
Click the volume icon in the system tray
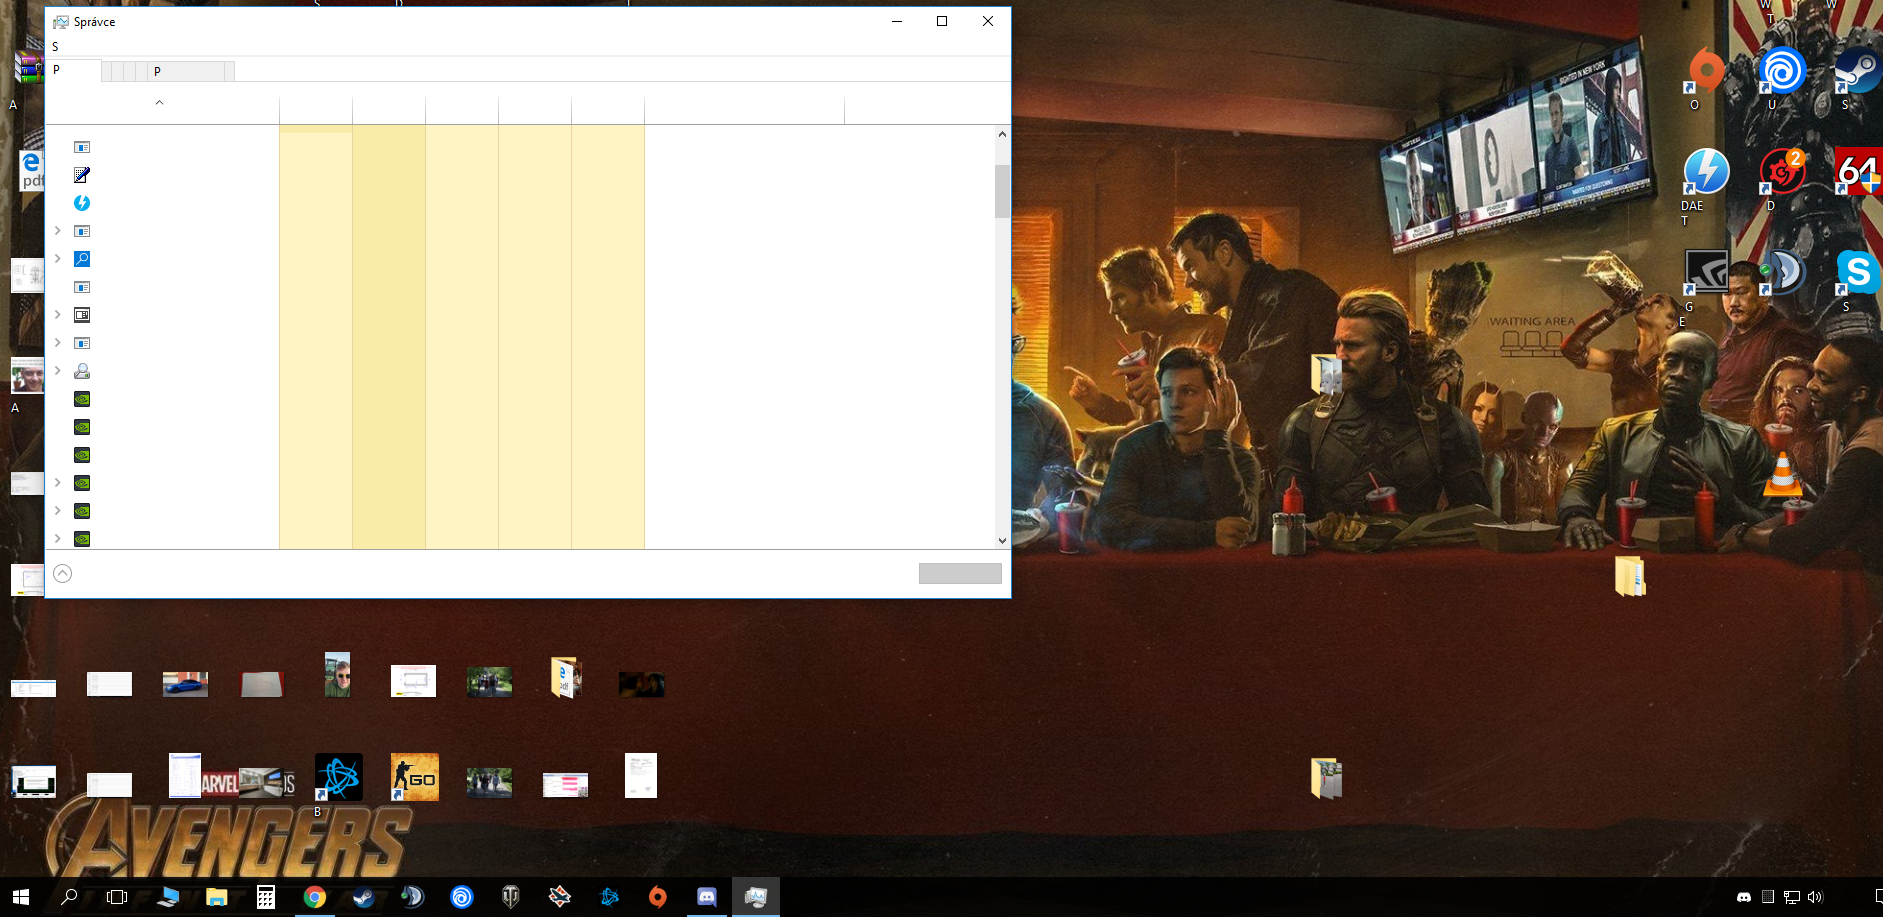tap(1816, 897)
